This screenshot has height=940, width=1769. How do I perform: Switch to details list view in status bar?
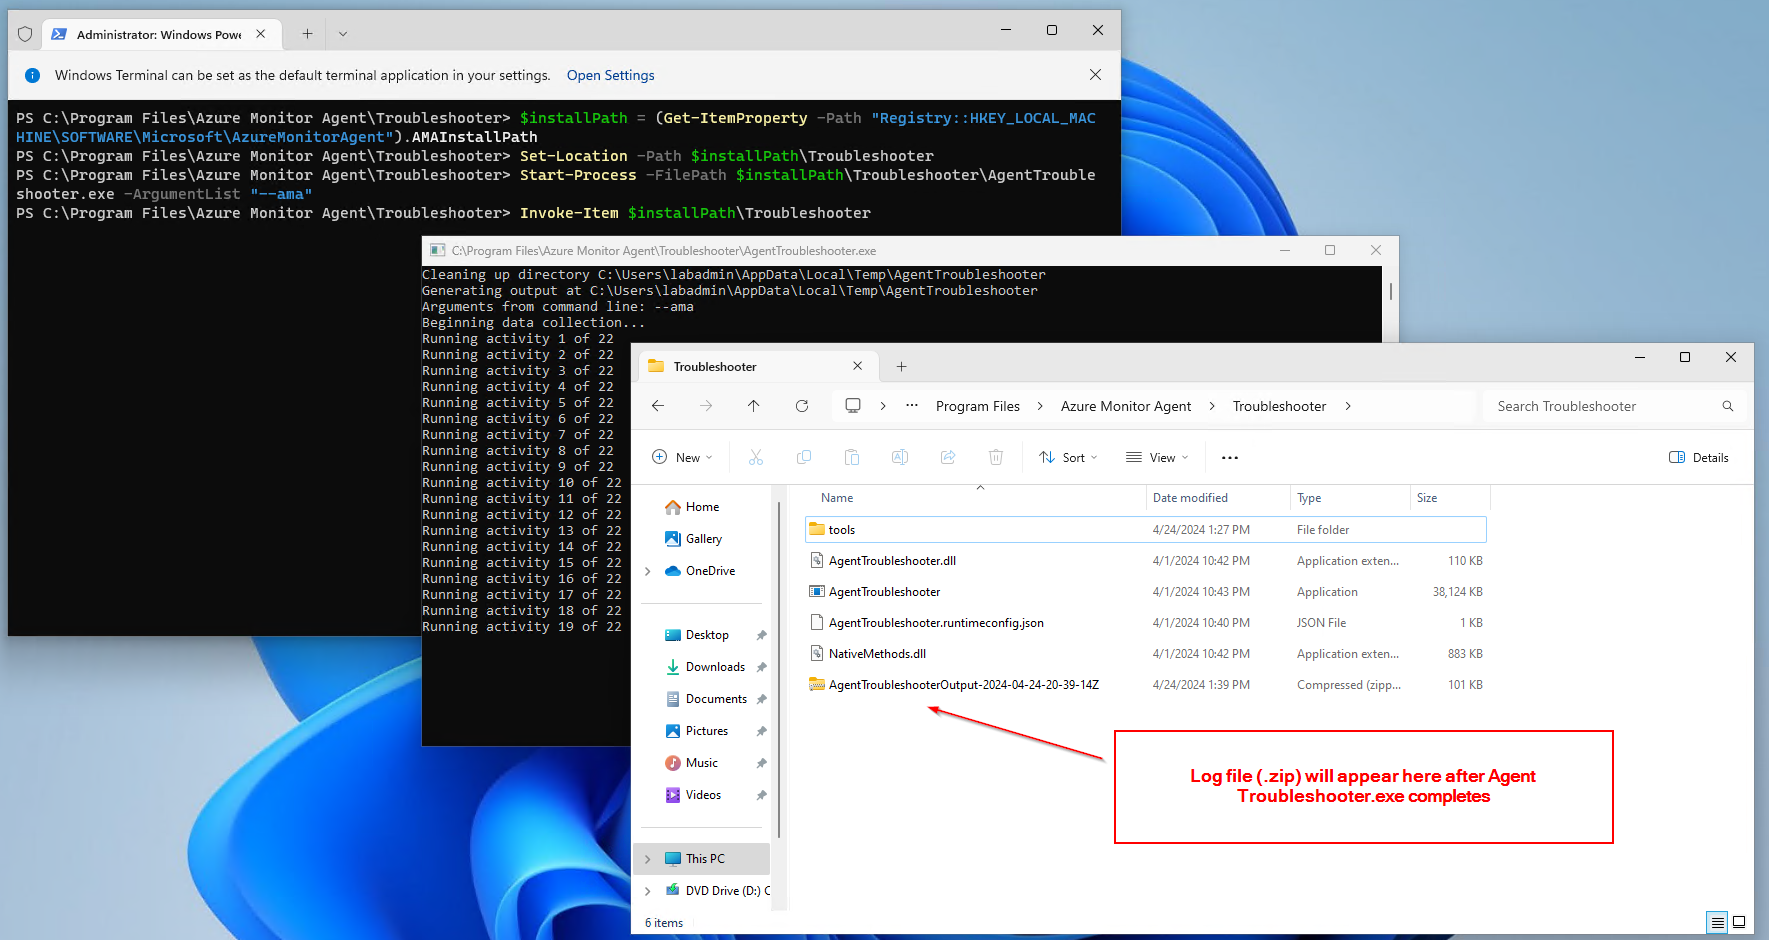[x=1717, y=922]
